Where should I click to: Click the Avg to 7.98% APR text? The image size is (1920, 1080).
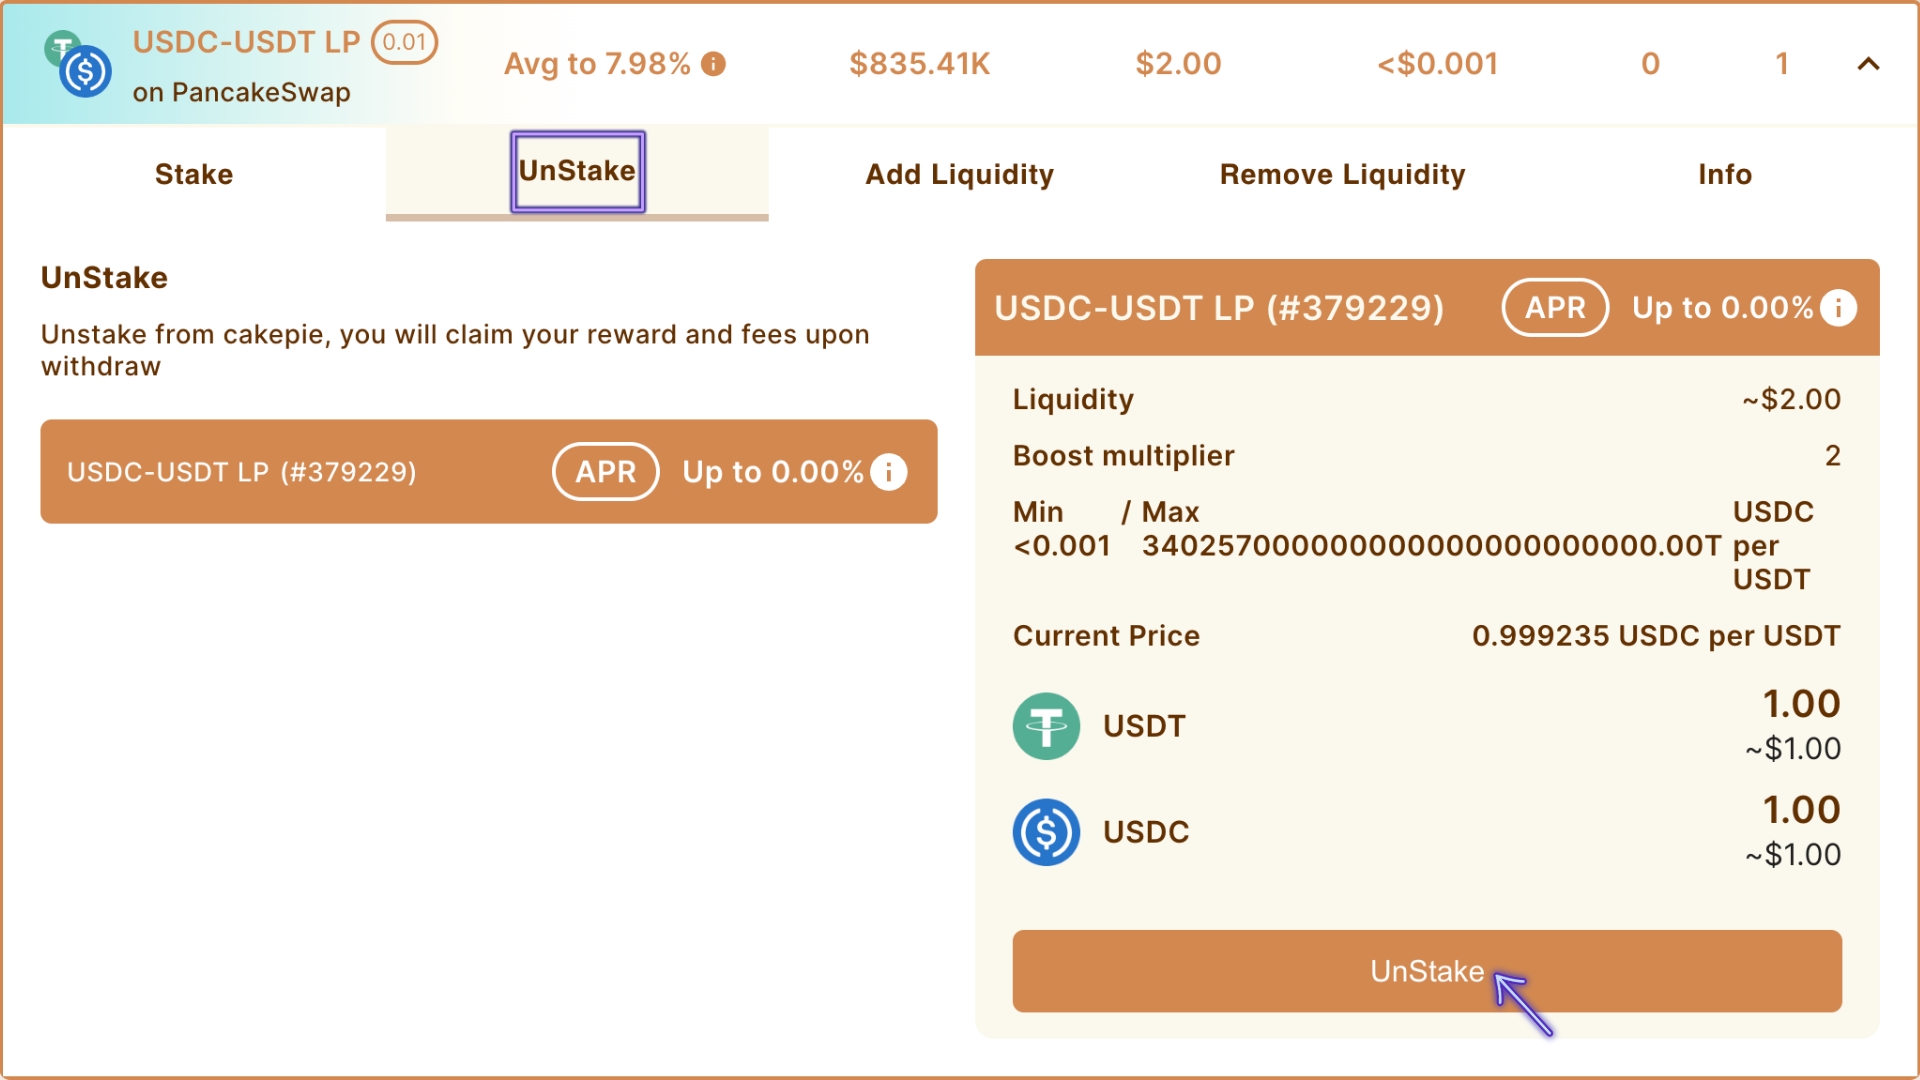pos(597,64)
